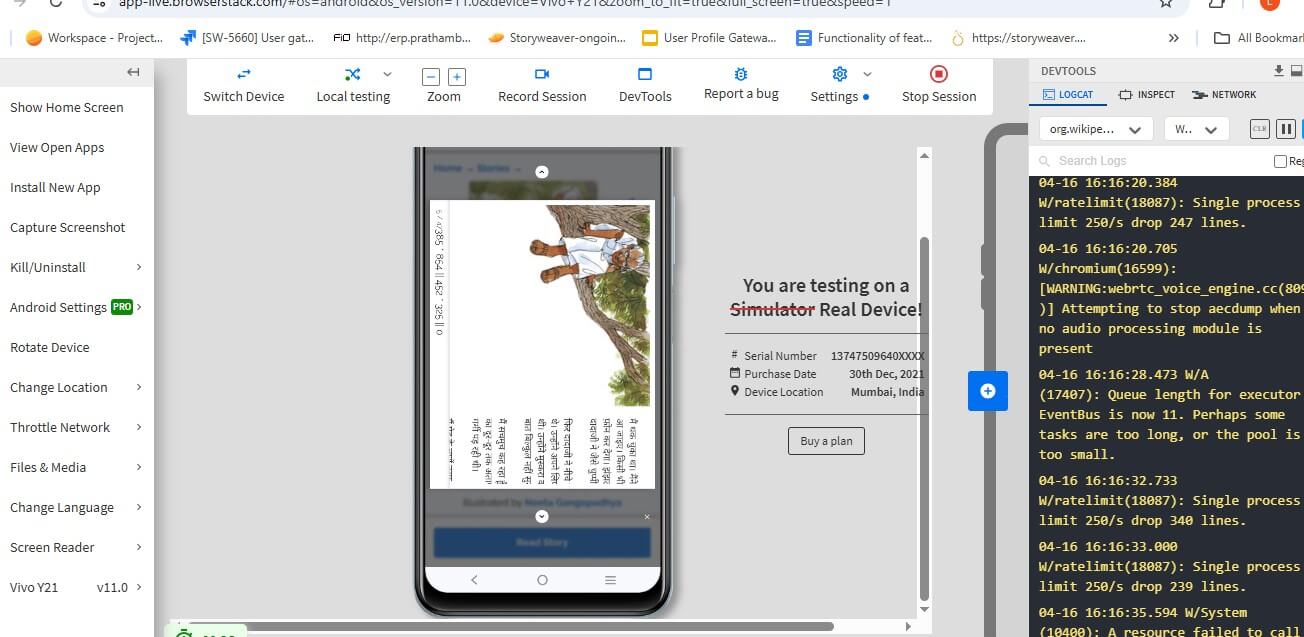The image size is (1304, 637).
Task: Collapse the left sidebar with arrow icon
Action: [133, 72]
